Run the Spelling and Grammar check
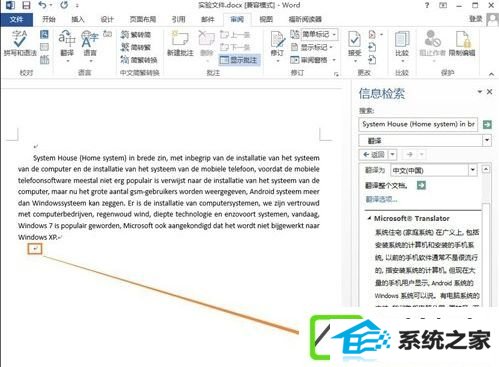This screenshot has height=367, width=499. tap(19, 43)
